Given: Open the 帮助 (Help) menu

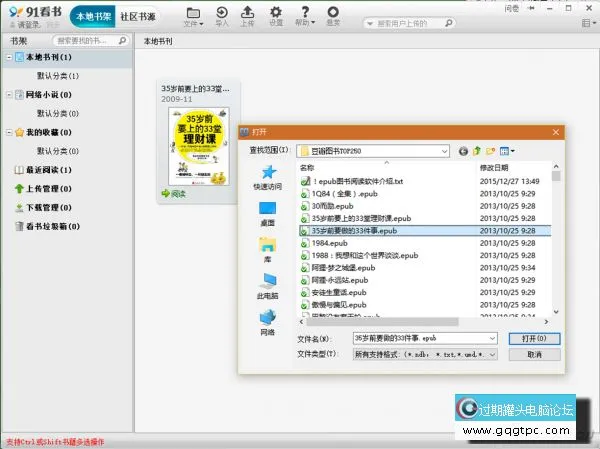Looking at the screenshot, I should [x=305, y=16].
